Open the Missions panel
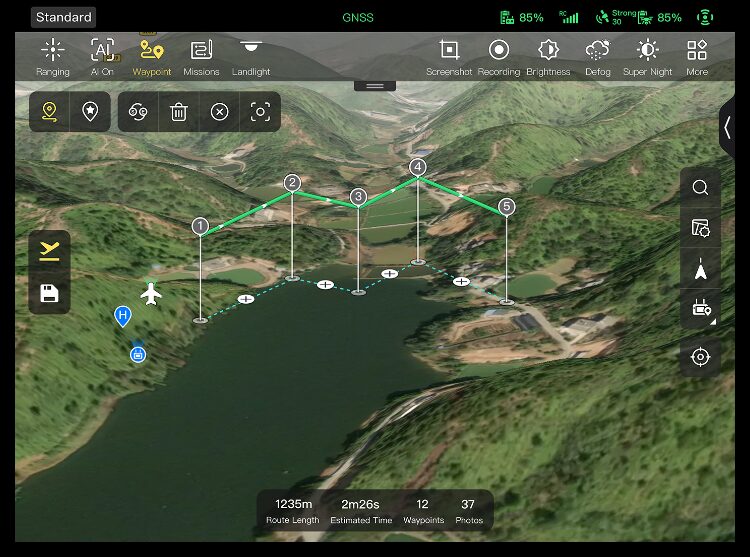This screenshot has height=557, width=750. (x=201, y=57)
